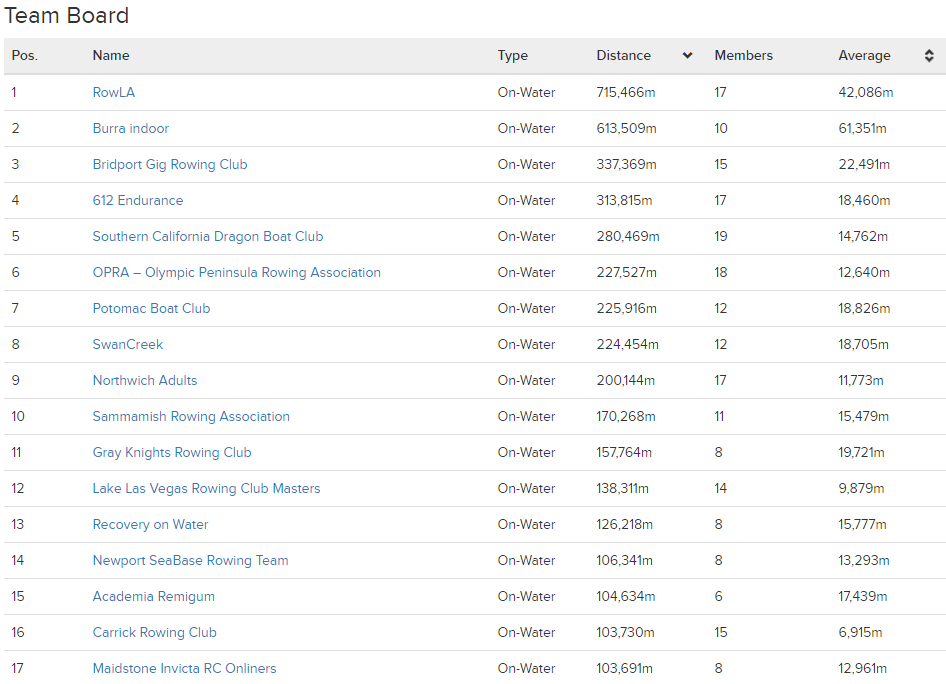Viewport: 946px width, 684px height.
Task: Sort table by Name column header
Action: pos(111,56)
